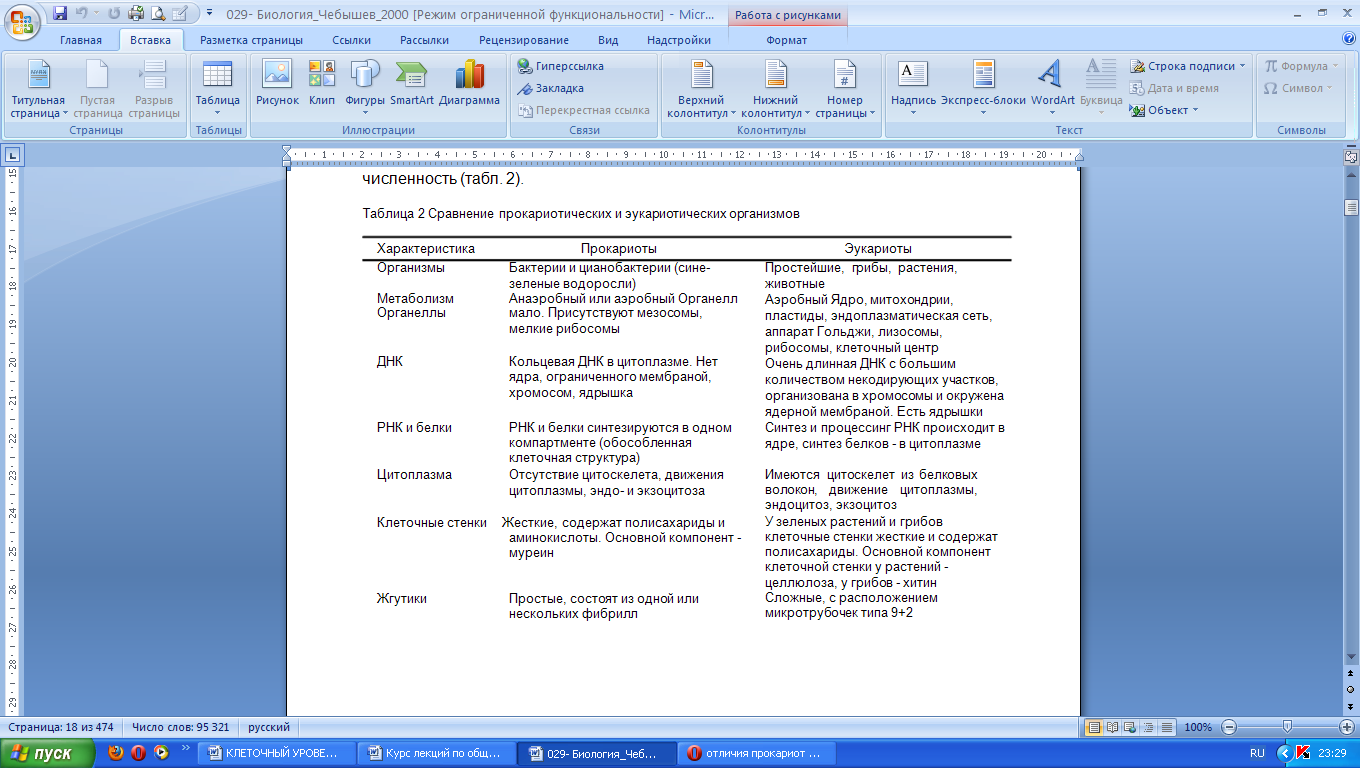The width and height of the screenshot is (1360, 768).
Task: Click word count 'Число слов: 95 321'
Action: pyautogui.click(x=181, y=728)
